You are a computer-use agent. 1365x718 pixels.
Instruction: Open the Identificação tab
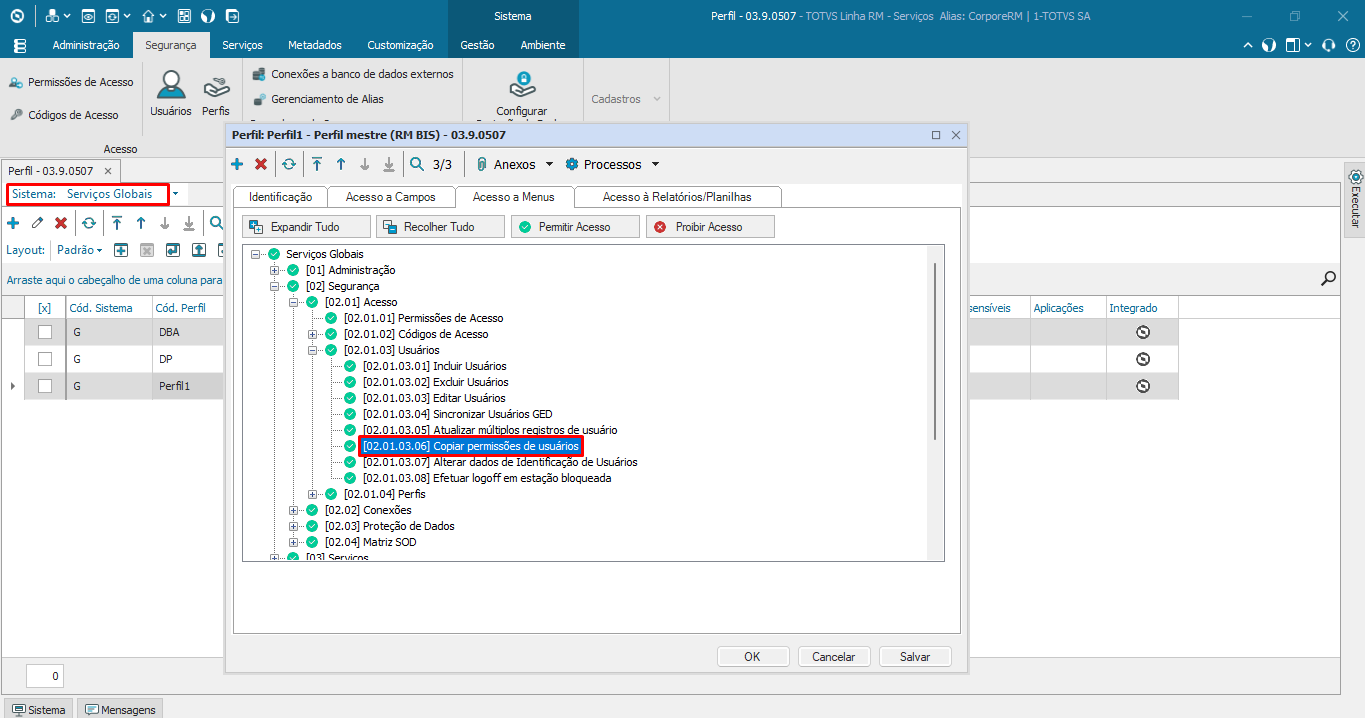pyautogui.click(x=280, y=197)
